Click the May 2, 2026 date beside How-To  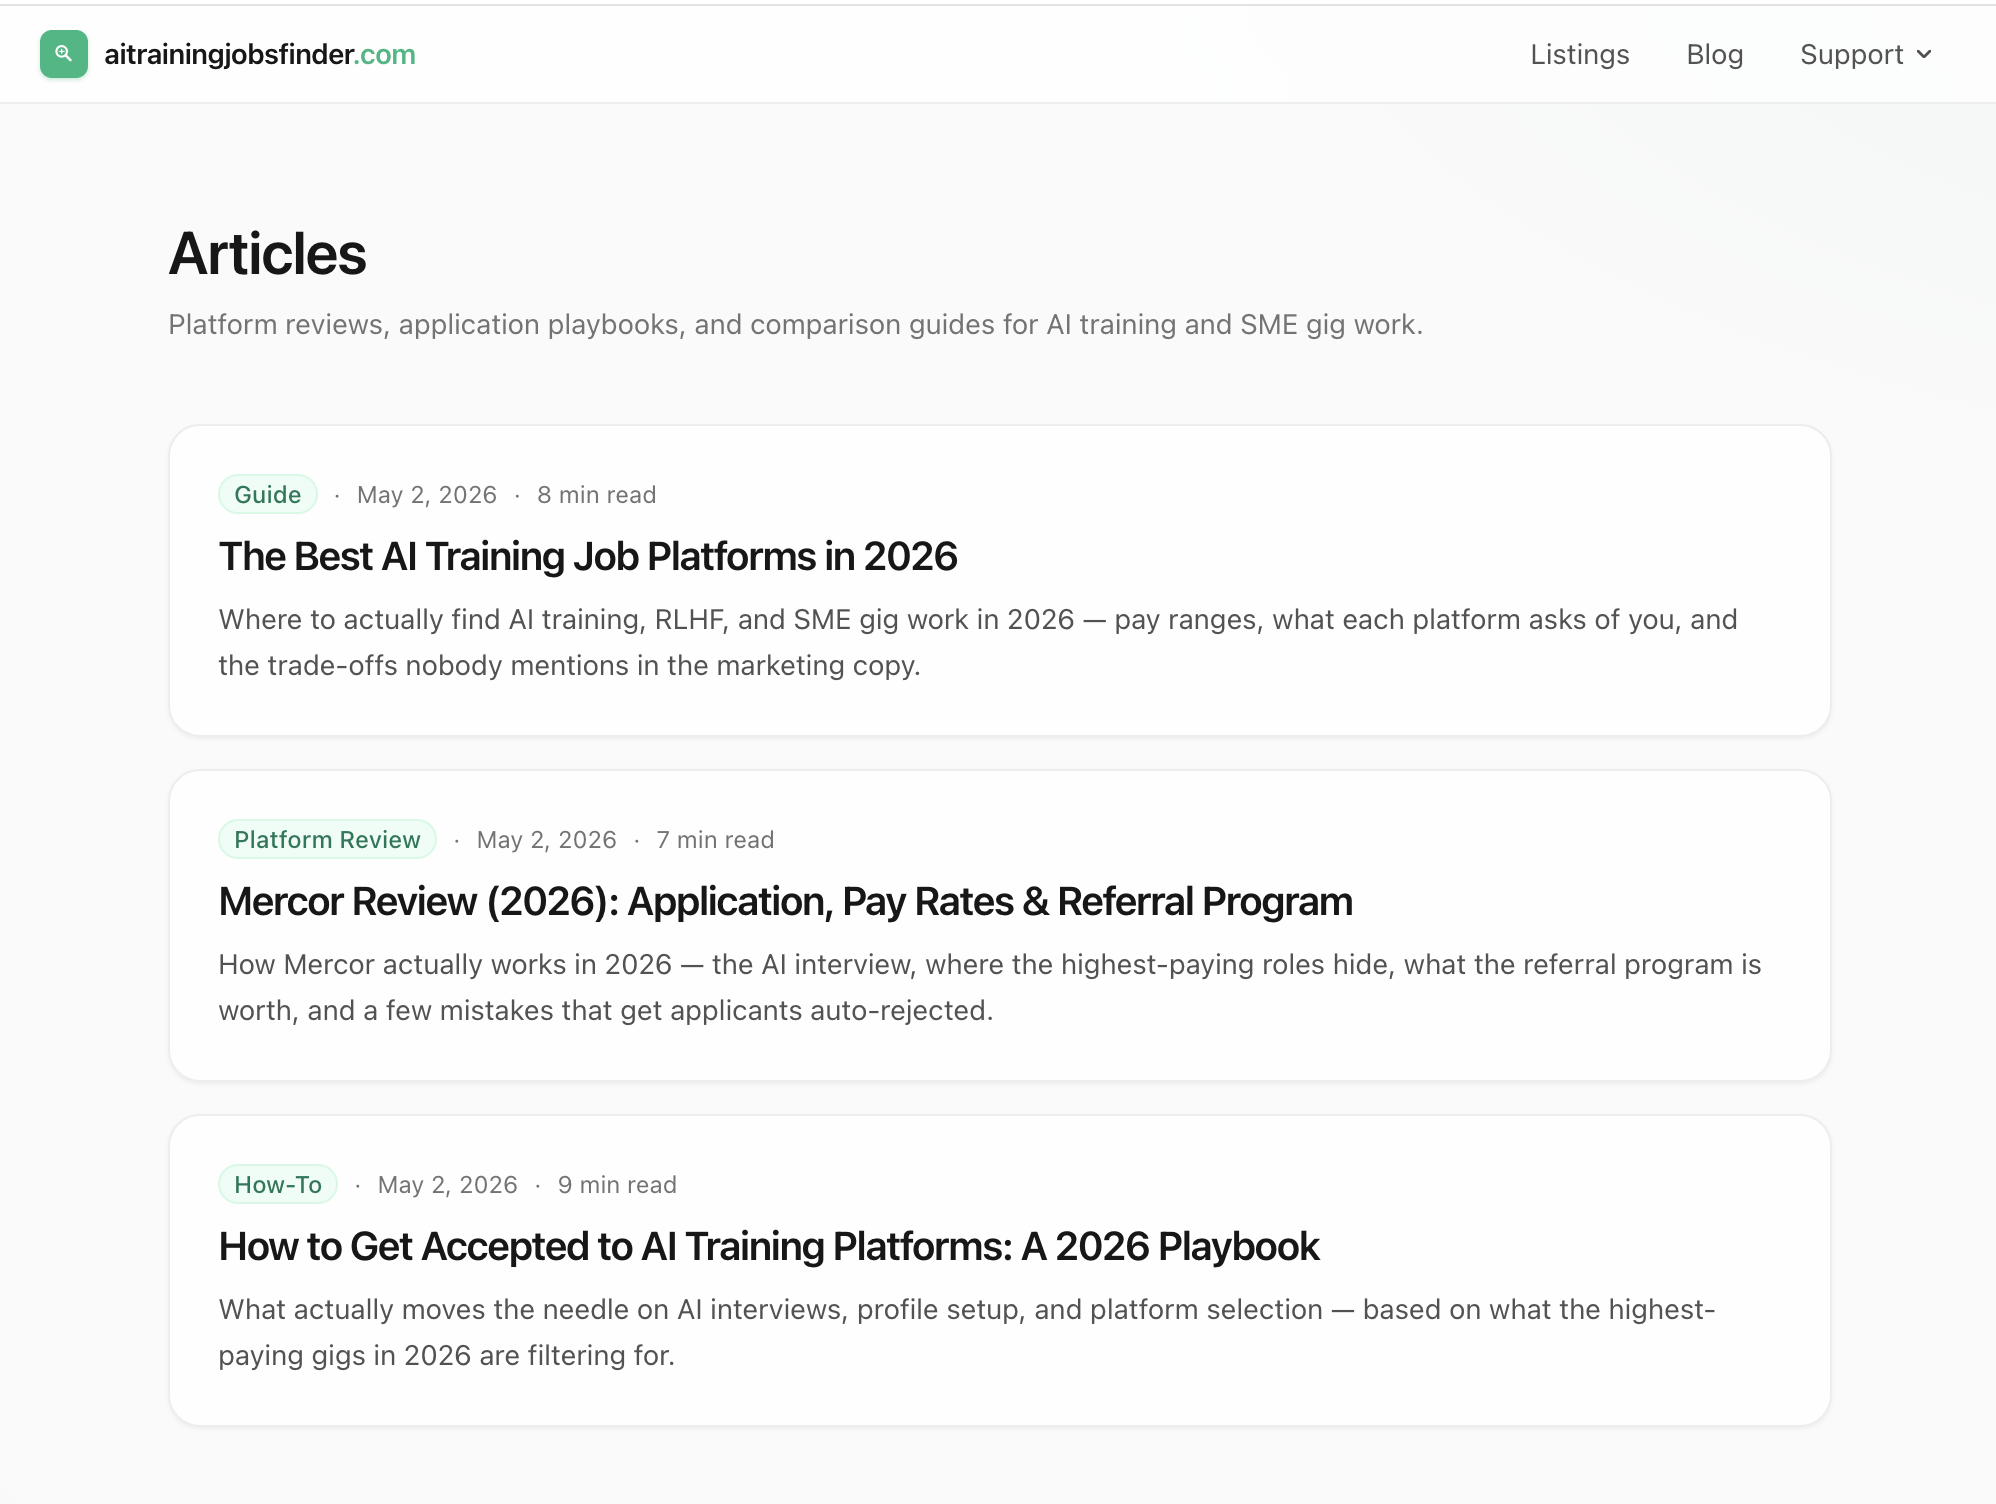coord(448,1185)
